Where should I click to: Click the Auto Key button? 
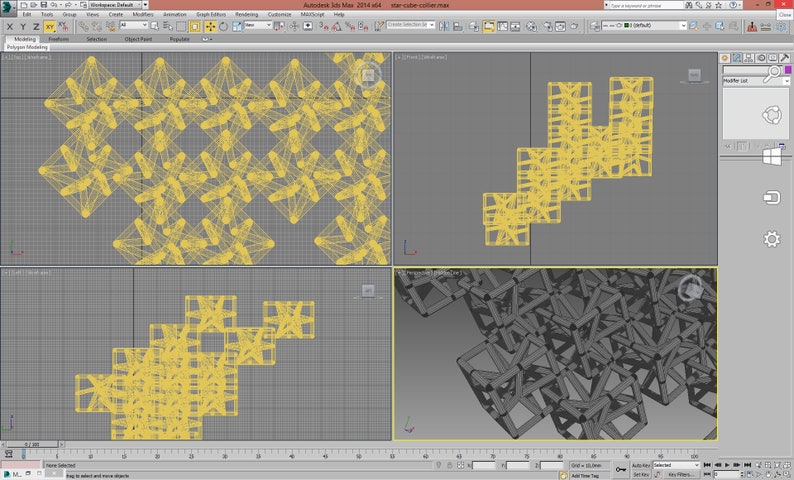click(x=641, y=465)
